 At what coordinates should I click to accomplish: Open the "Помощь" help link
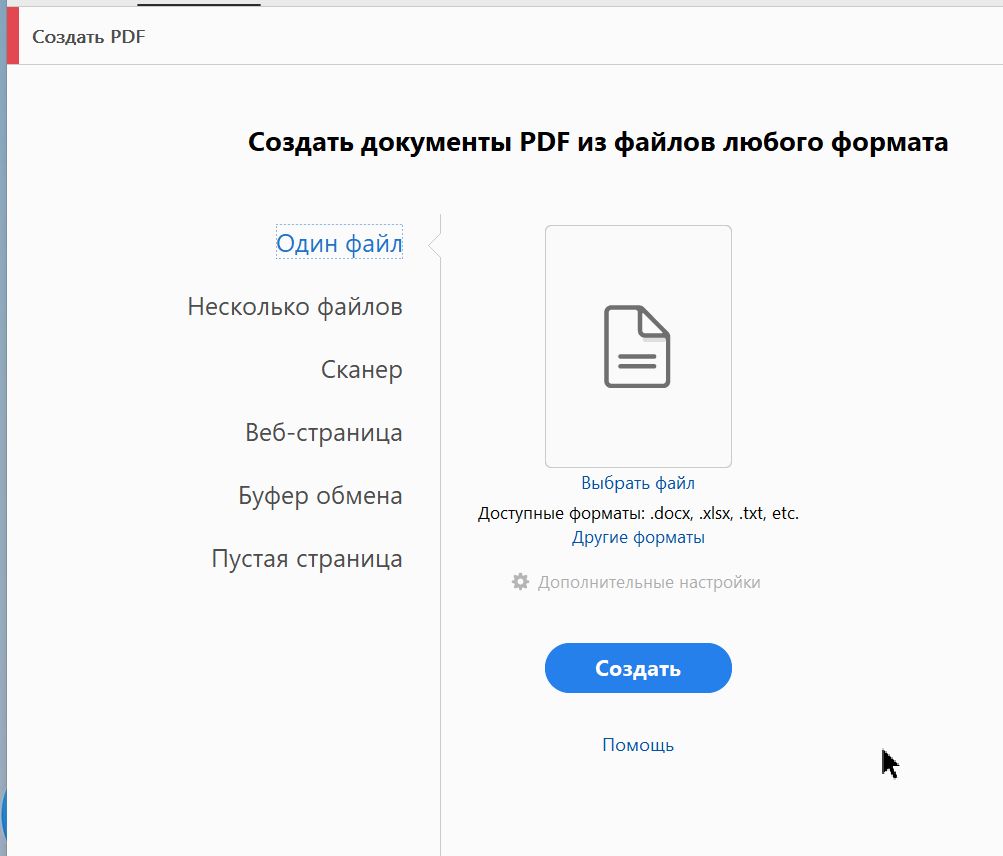637,744
